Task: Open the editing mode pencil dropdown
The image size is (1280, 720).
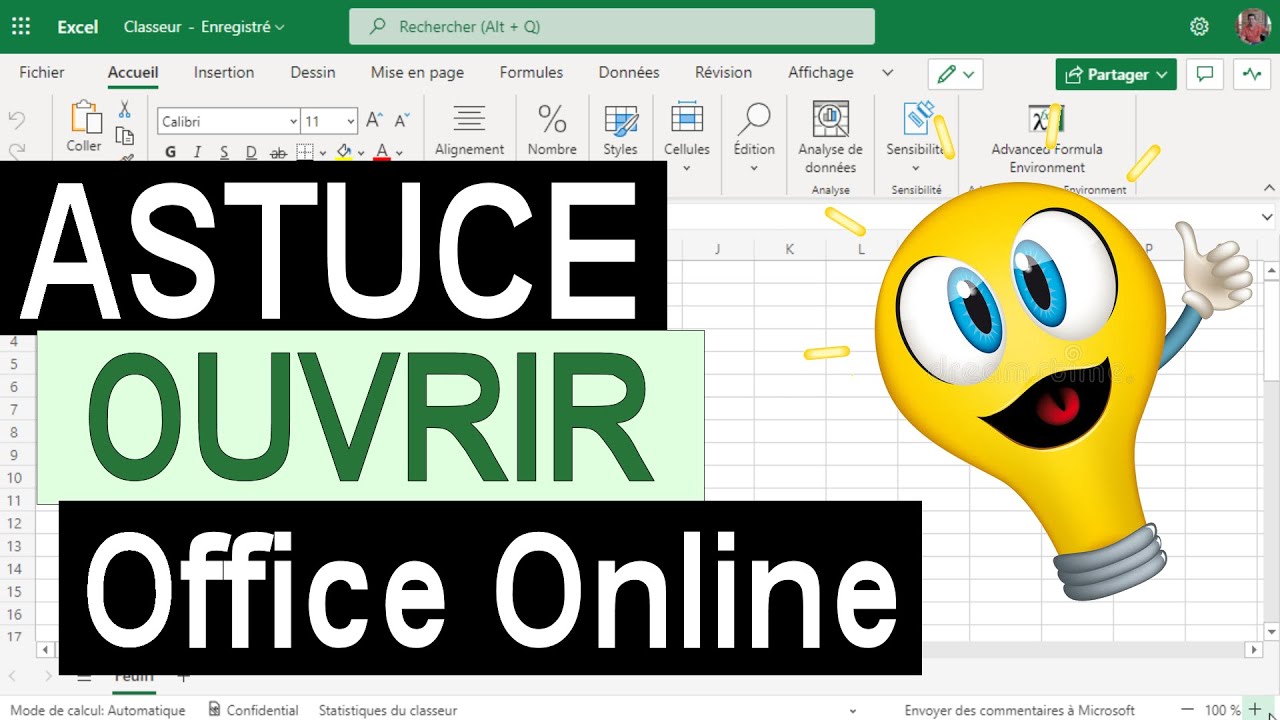Action: coord(955,74)
